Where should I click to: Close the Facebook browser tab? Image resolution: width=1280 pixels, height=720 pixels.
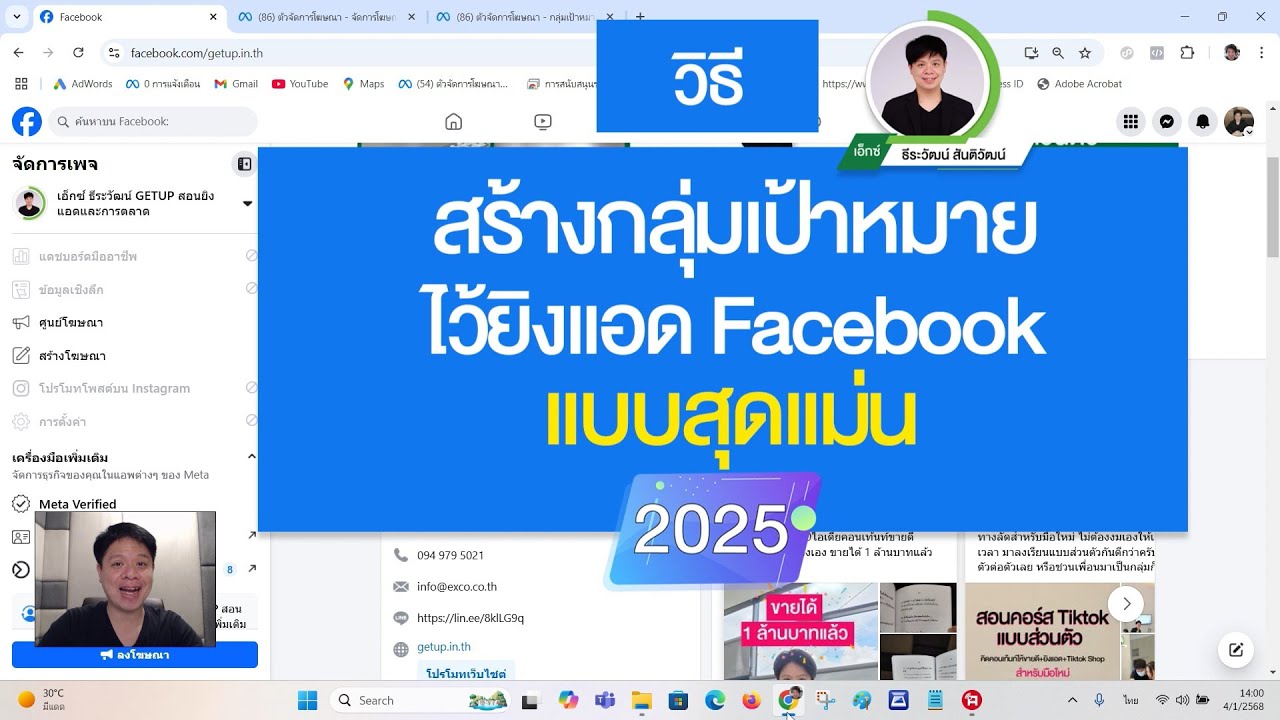(x=213, y=17)
